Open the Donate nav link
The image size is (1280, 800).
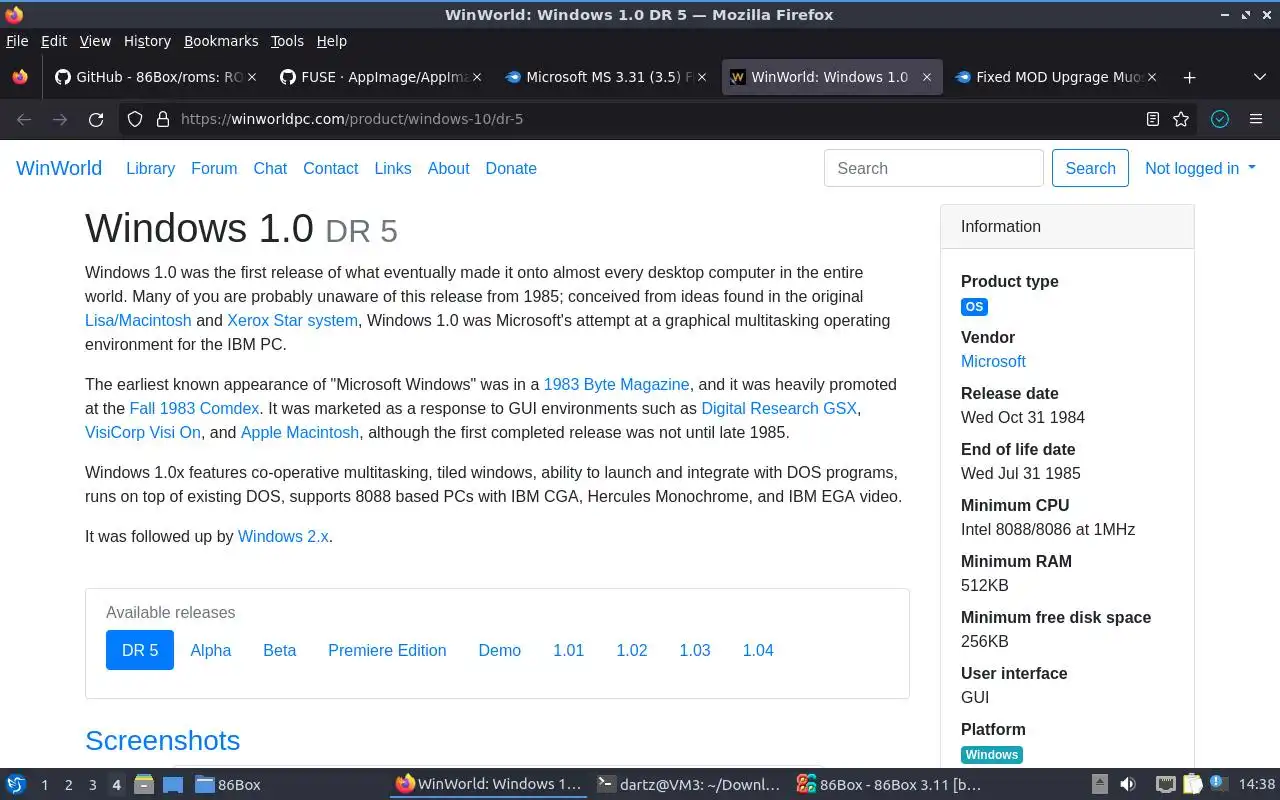tap(511, 168)
